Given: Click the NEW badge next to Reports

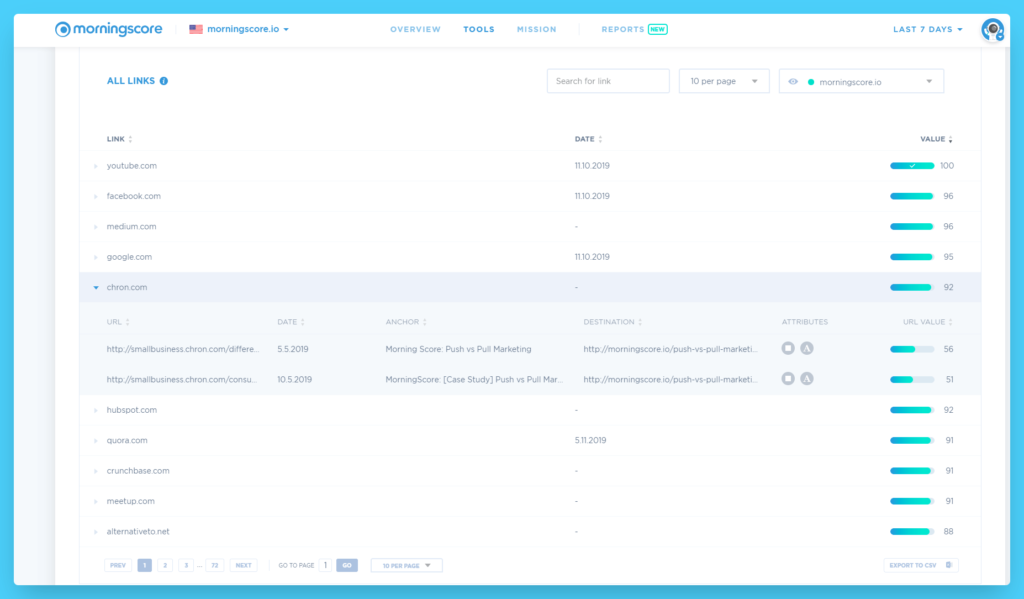Looking at the screenshot, I should [x=658, y=29].
